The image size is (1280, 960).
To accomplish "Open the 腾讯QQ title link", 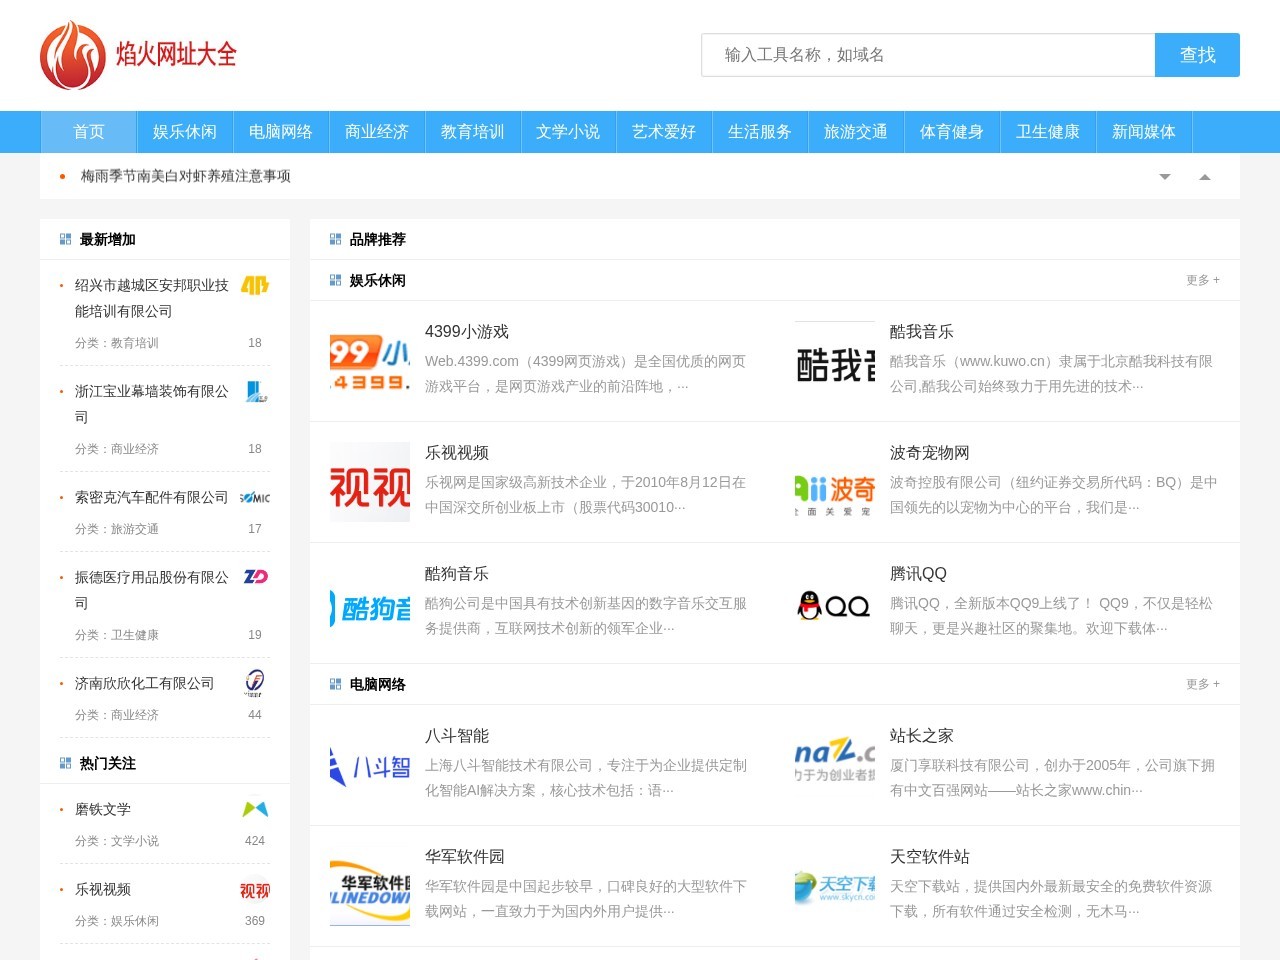I will point(918,574).
